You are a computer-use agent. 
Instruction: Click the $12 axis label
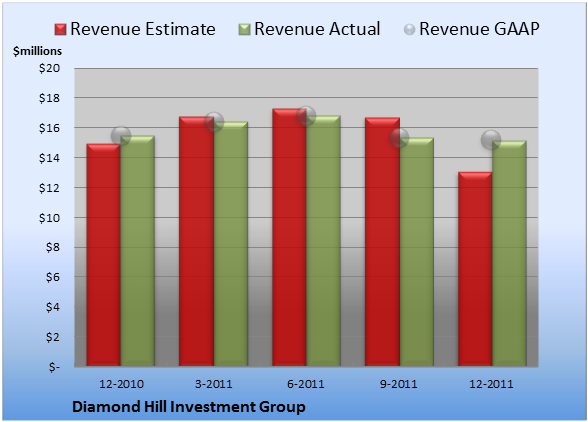[x=50, y=188]
